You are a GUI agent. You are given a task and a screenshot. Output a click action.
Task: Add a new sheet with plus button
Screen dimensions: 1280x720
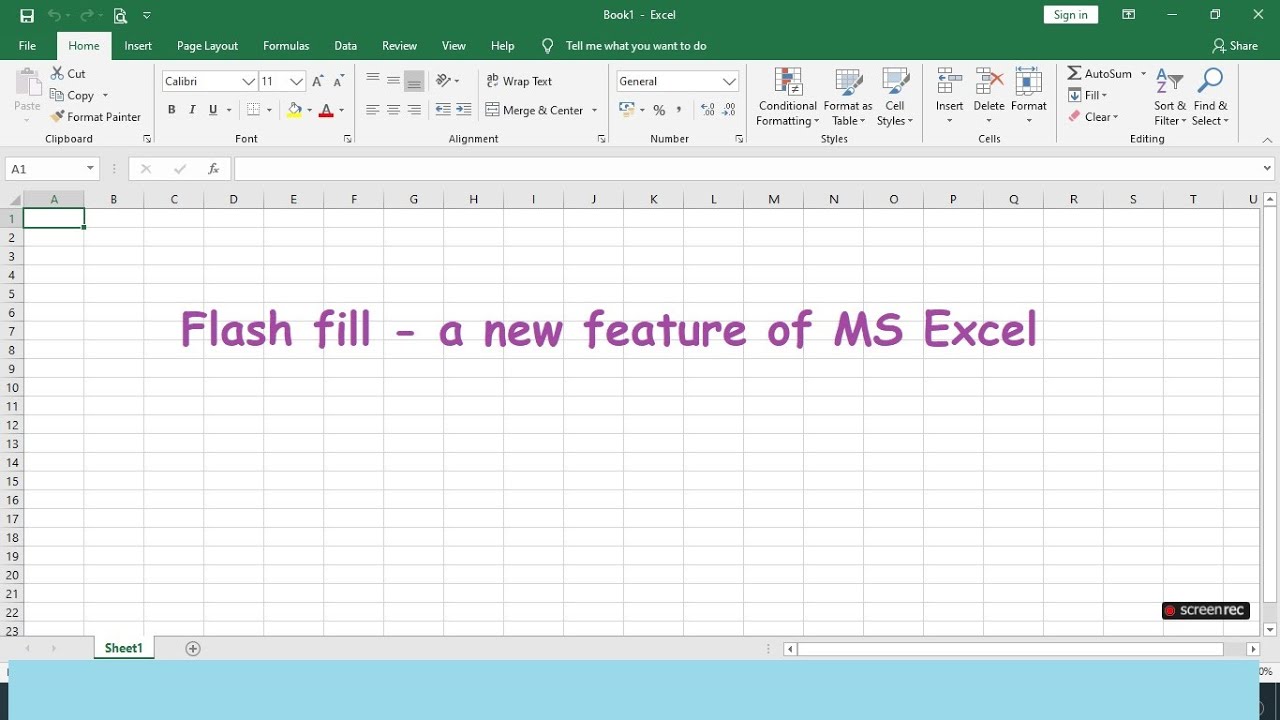(193, 649)
